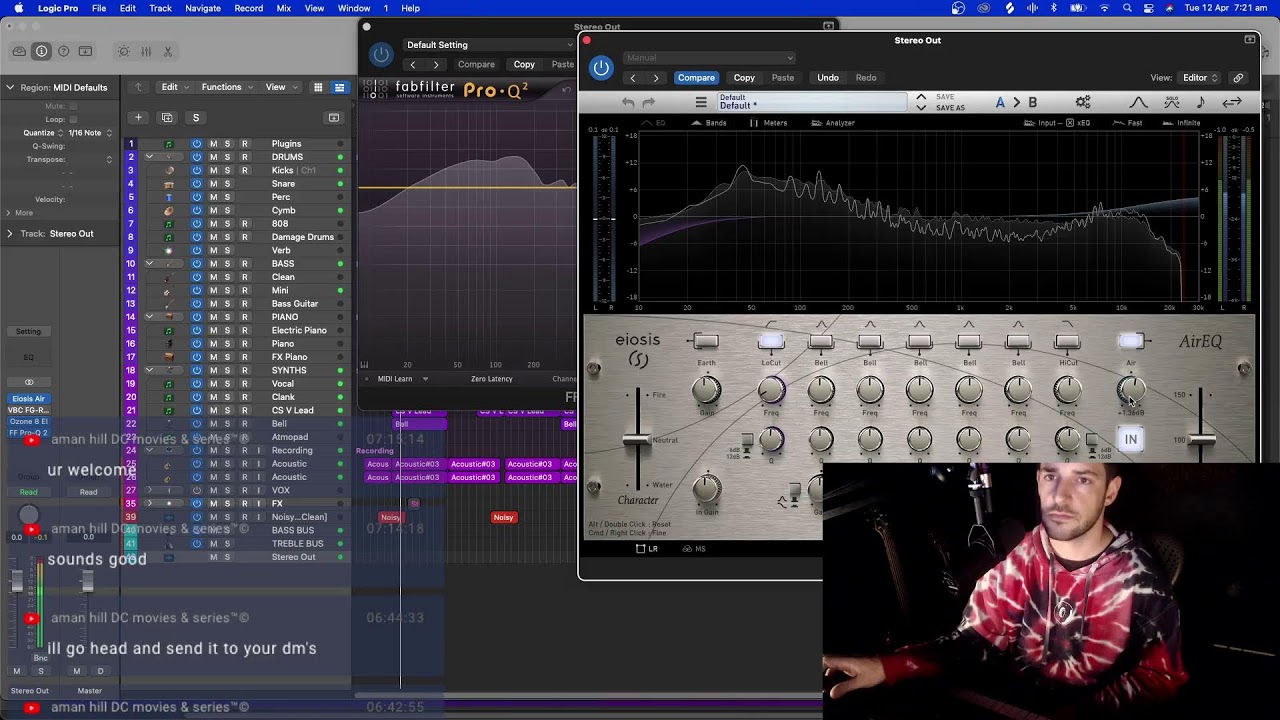The image size is (1280, 720).
Task: Toggle the Air band switch
Action: pyautogui.click(x=1131, y=342)
